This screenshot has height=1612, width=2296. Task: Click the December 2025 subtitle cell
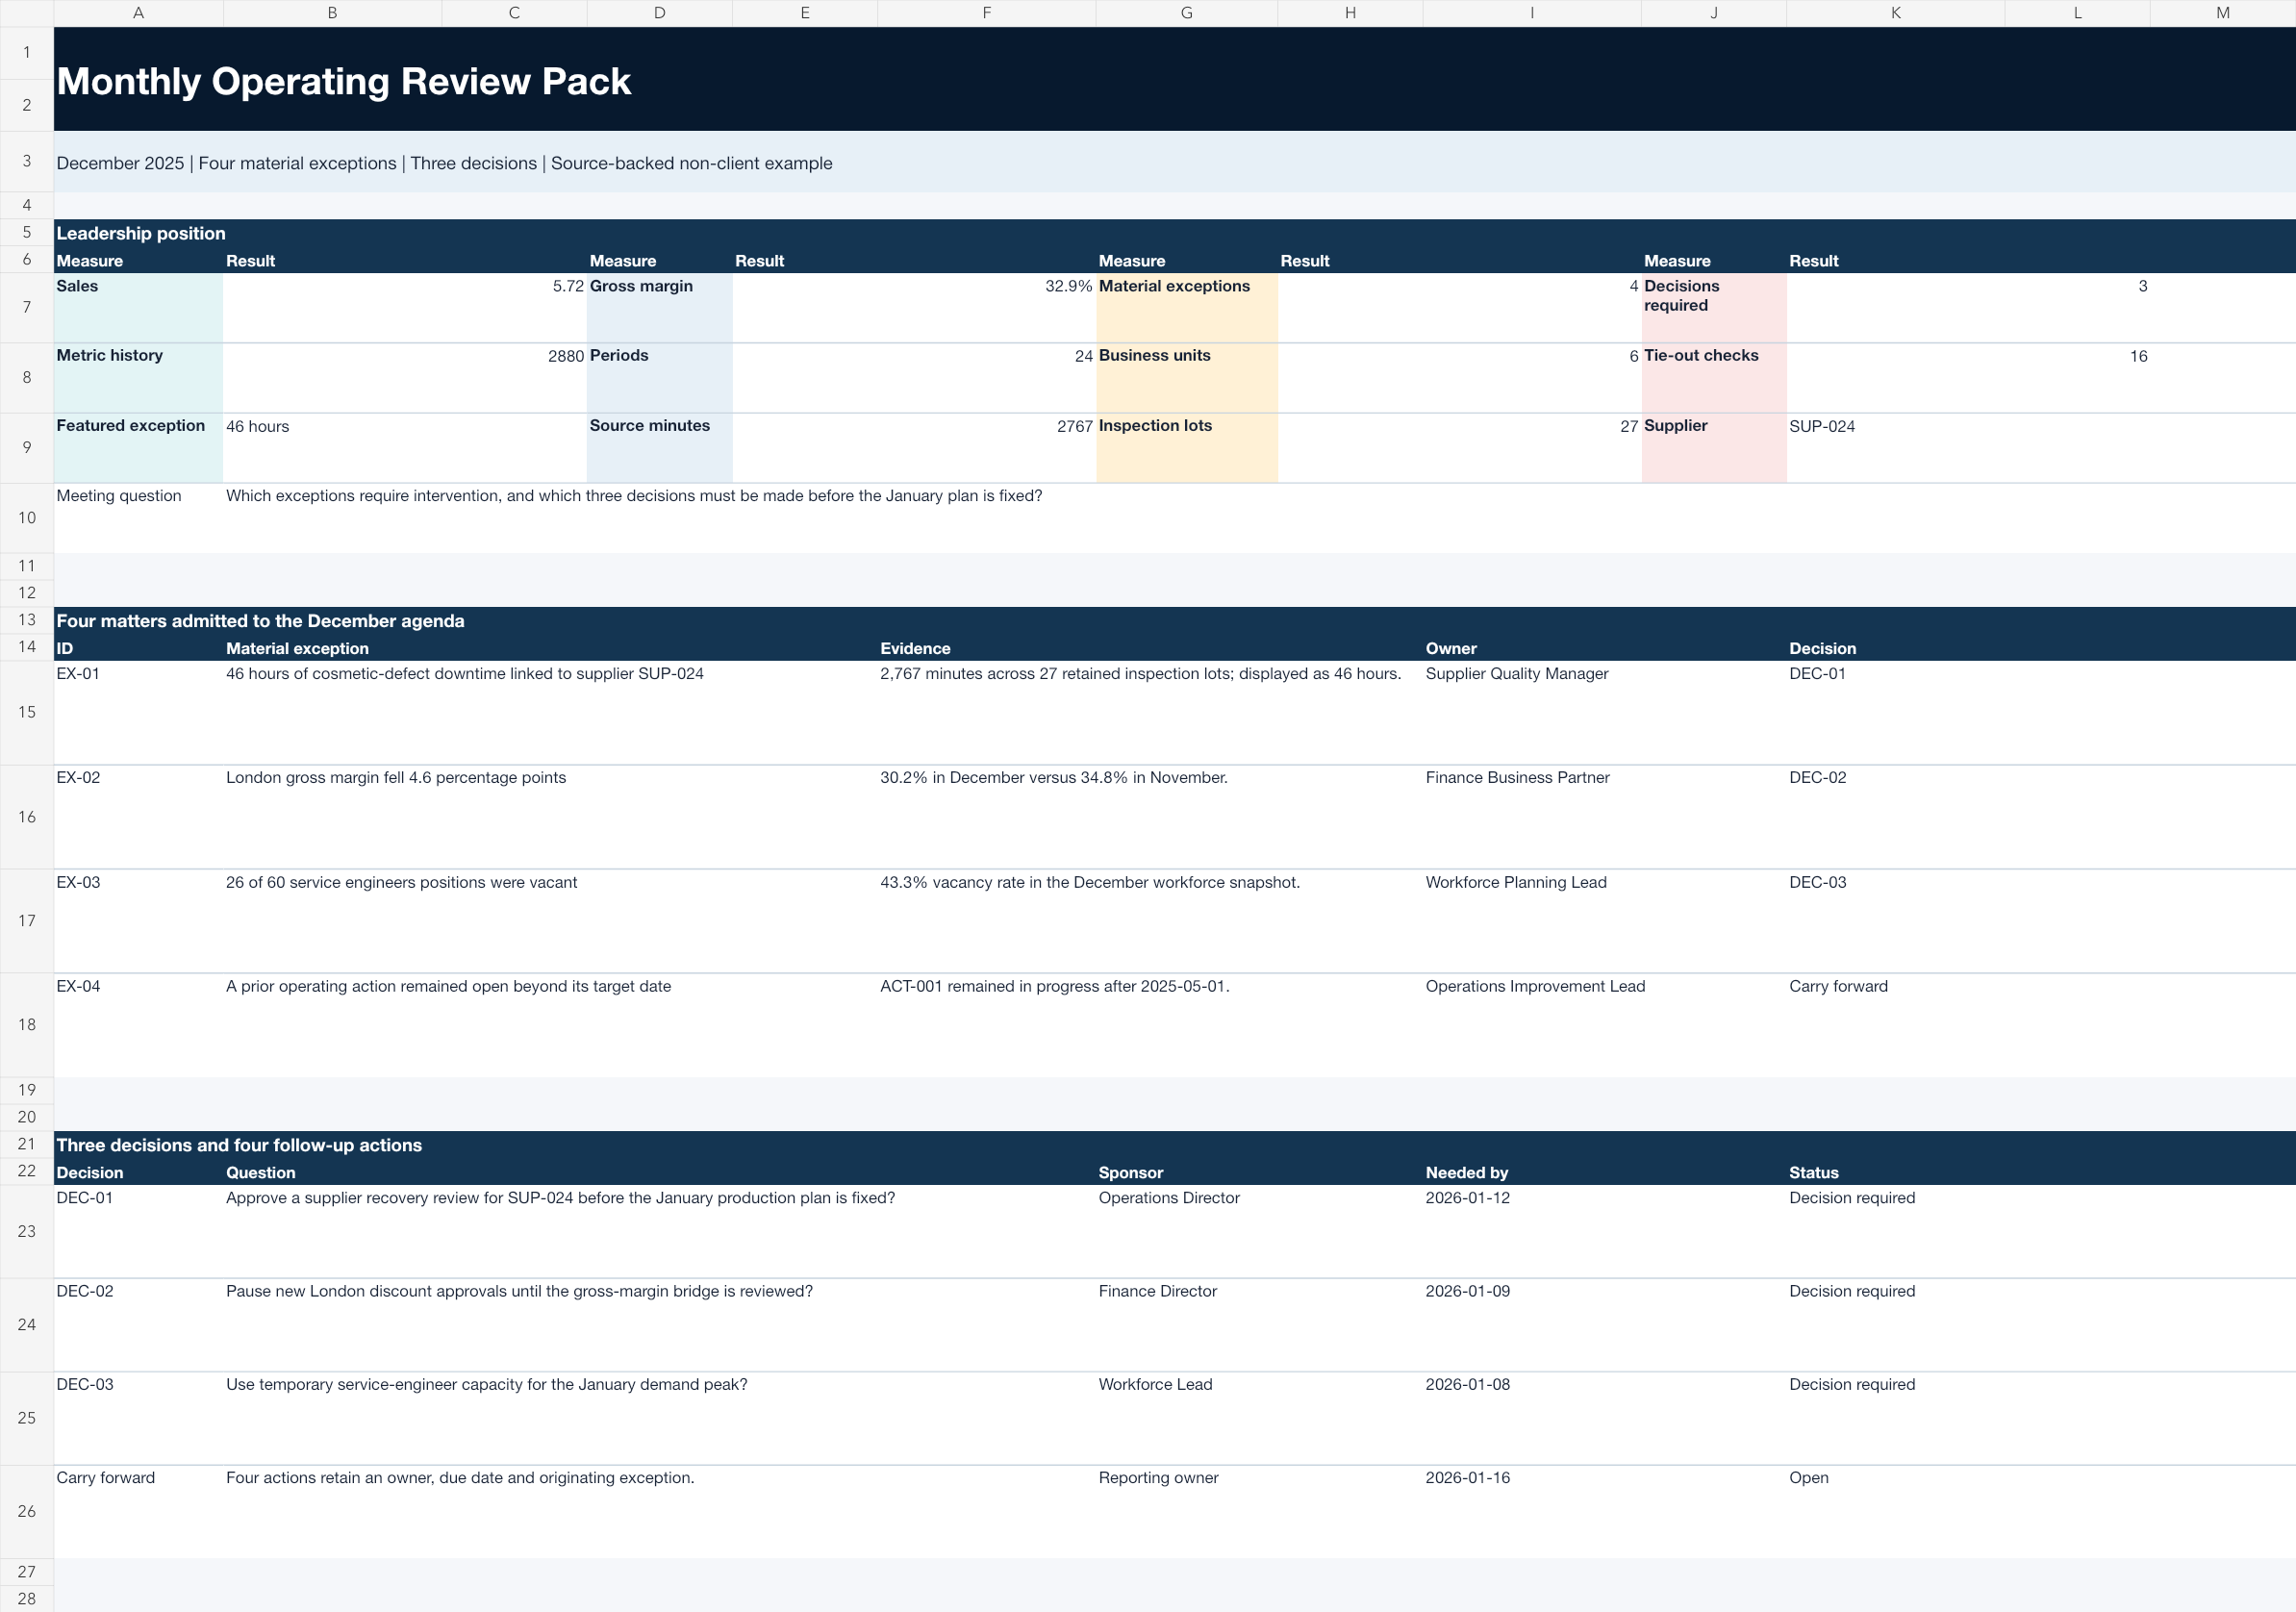pyautogui.click(x=1174, y=162)
